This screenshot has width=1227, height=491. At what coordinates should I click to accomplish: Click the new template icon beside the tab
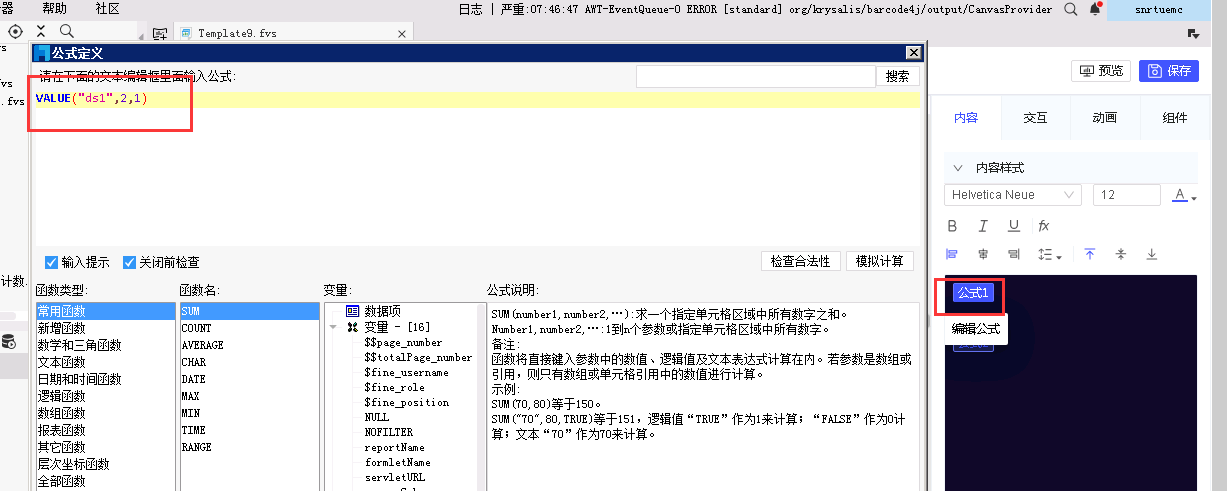tap(159, 33)
